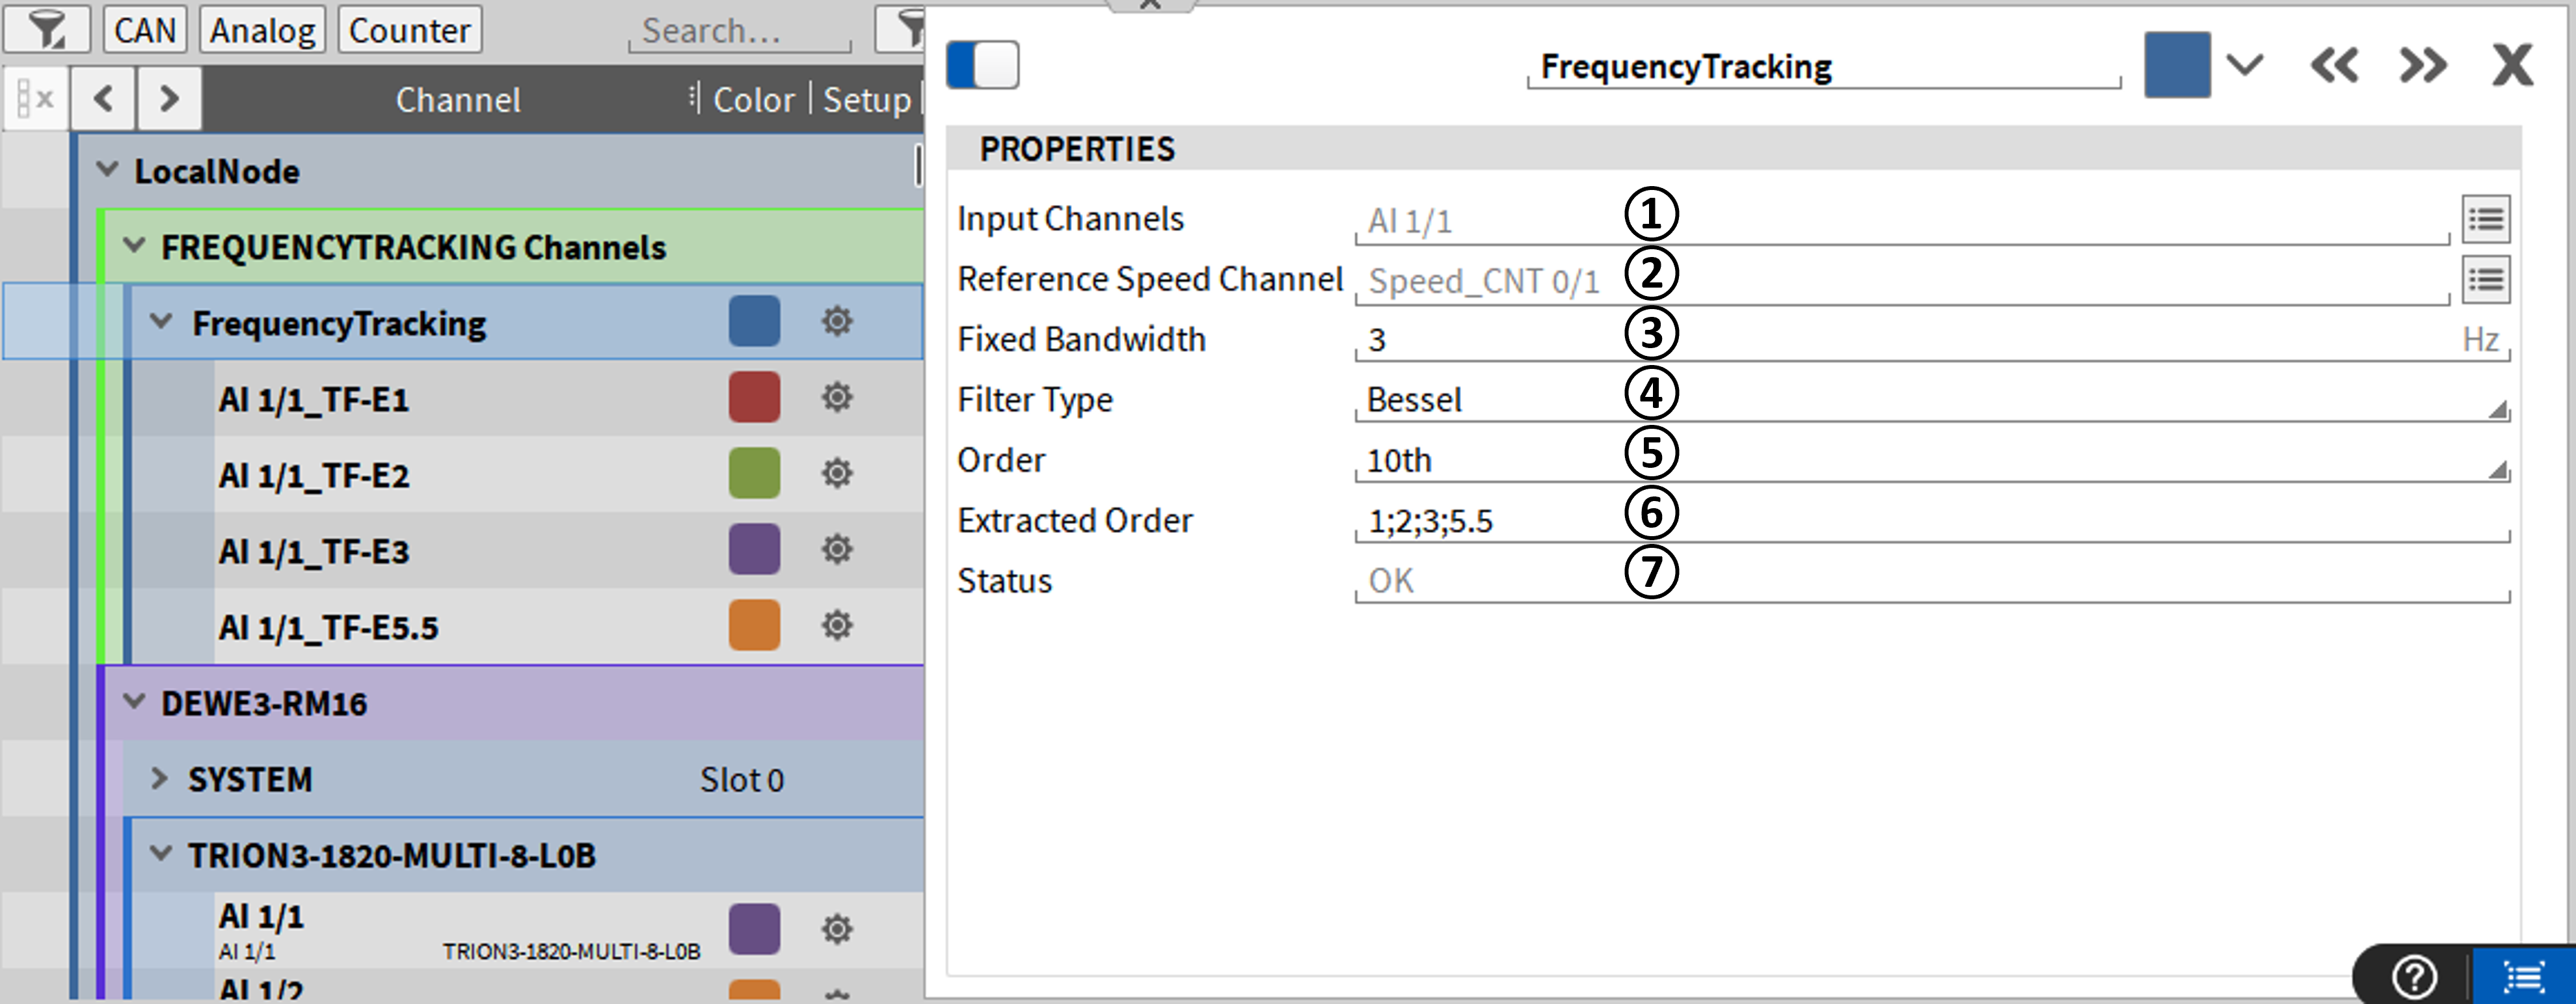Go to the next channel with double-right arrows
This screenshot has height=1004, width=2576.
click(x=2422, y=66)
